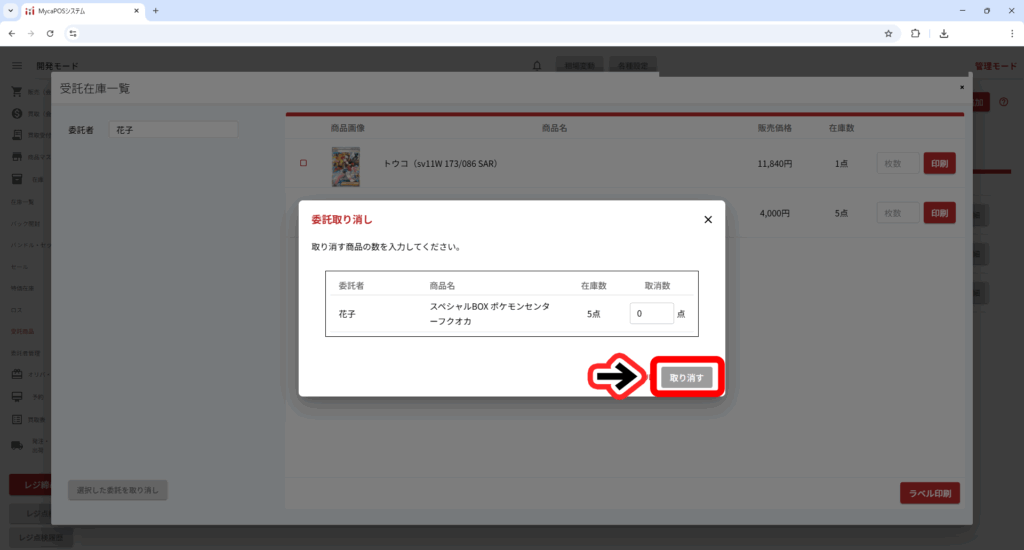Click the 選択した委託を取り消し button
Viewport: 1024px width, 550px height.
(118, 490)
